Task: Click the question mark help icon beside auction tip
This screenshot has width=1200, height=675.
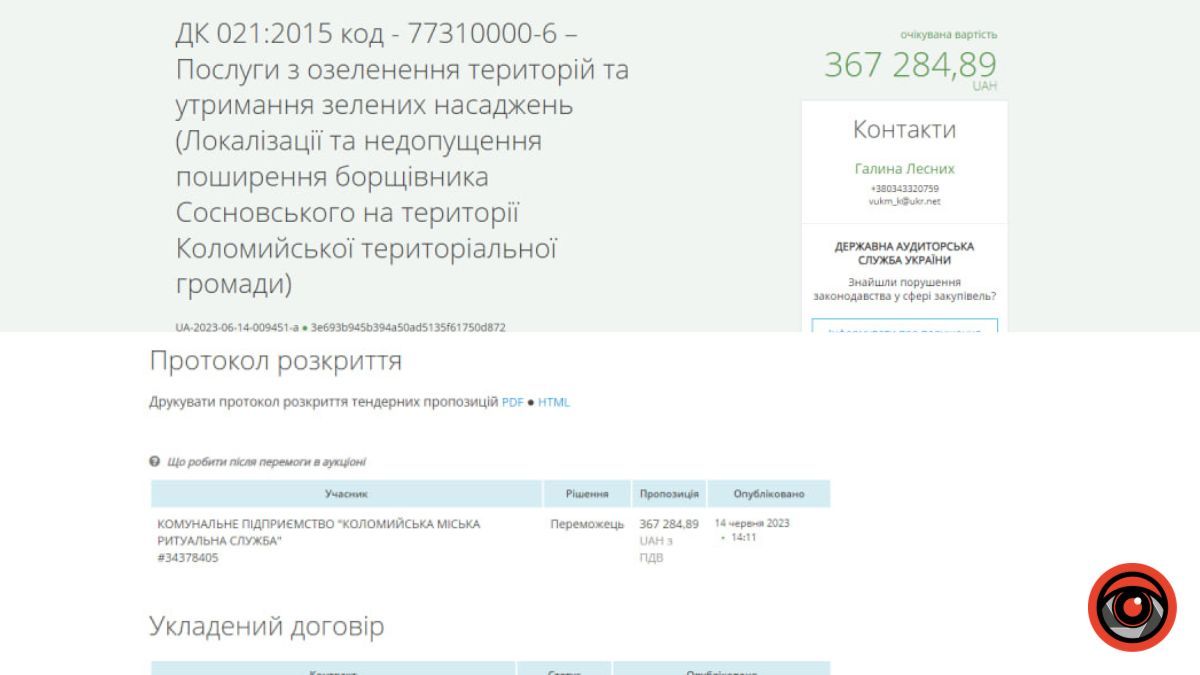Action: click(152, 462)
